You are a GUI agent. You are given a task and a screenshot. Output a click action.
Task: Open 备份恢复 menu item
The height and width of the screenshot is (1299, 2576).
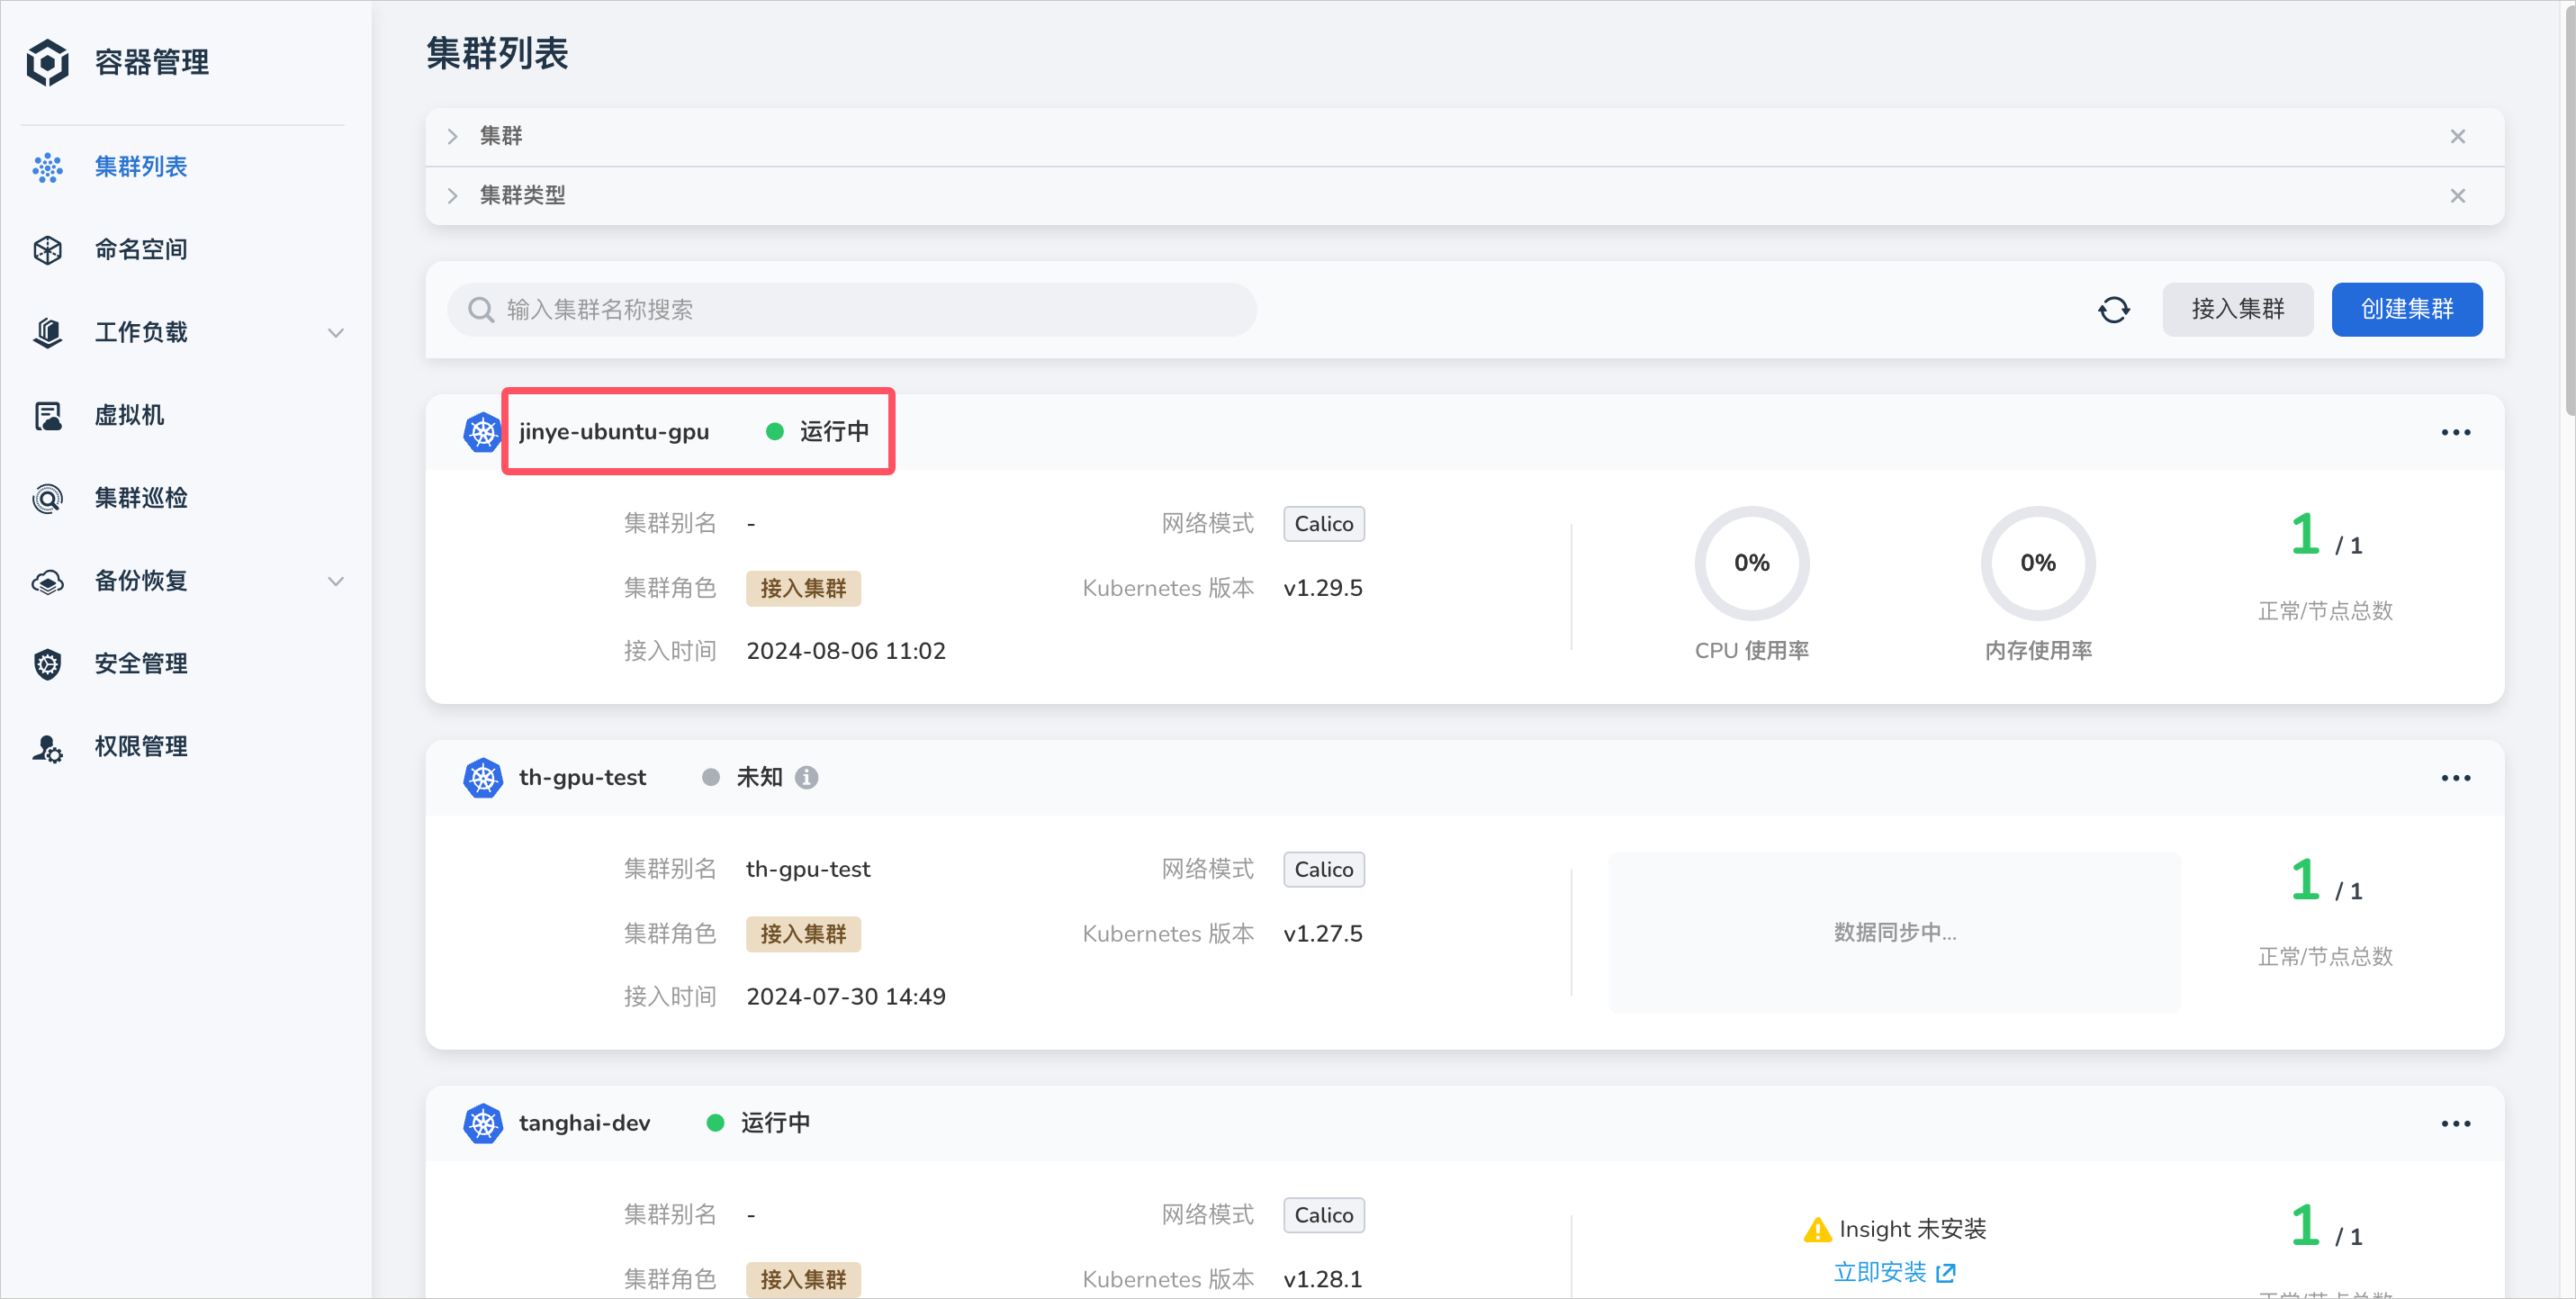pos(141,581)
